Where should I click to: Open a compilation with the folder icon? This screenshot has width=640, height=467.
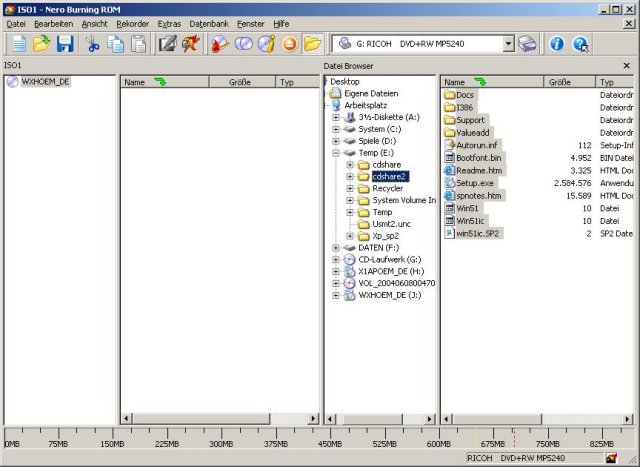coord(42,44)
